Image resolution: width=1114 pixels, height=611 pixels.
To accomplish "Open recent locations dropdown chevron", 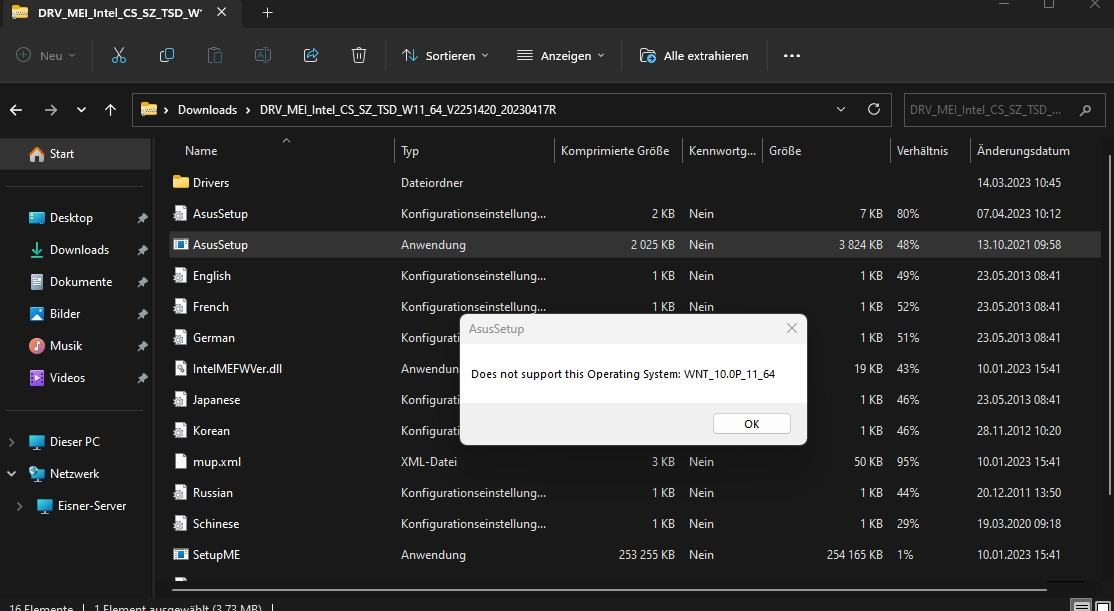I will click(x=81, y=110).
